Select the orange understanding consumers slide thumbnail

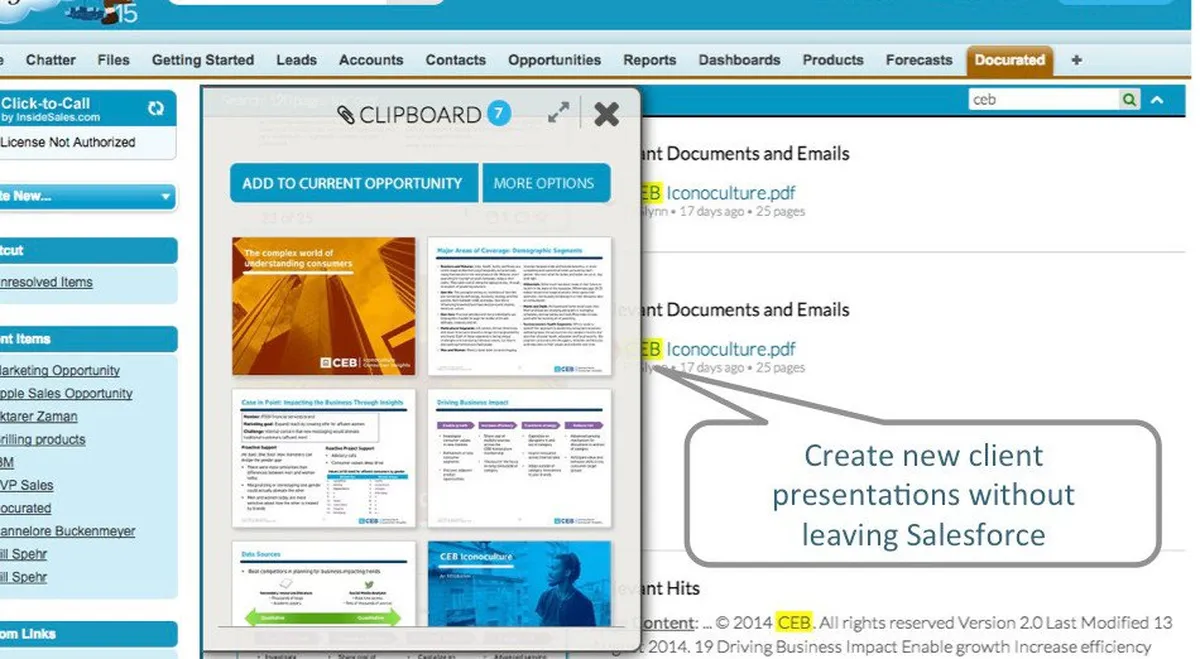click(x=324, y=306)
